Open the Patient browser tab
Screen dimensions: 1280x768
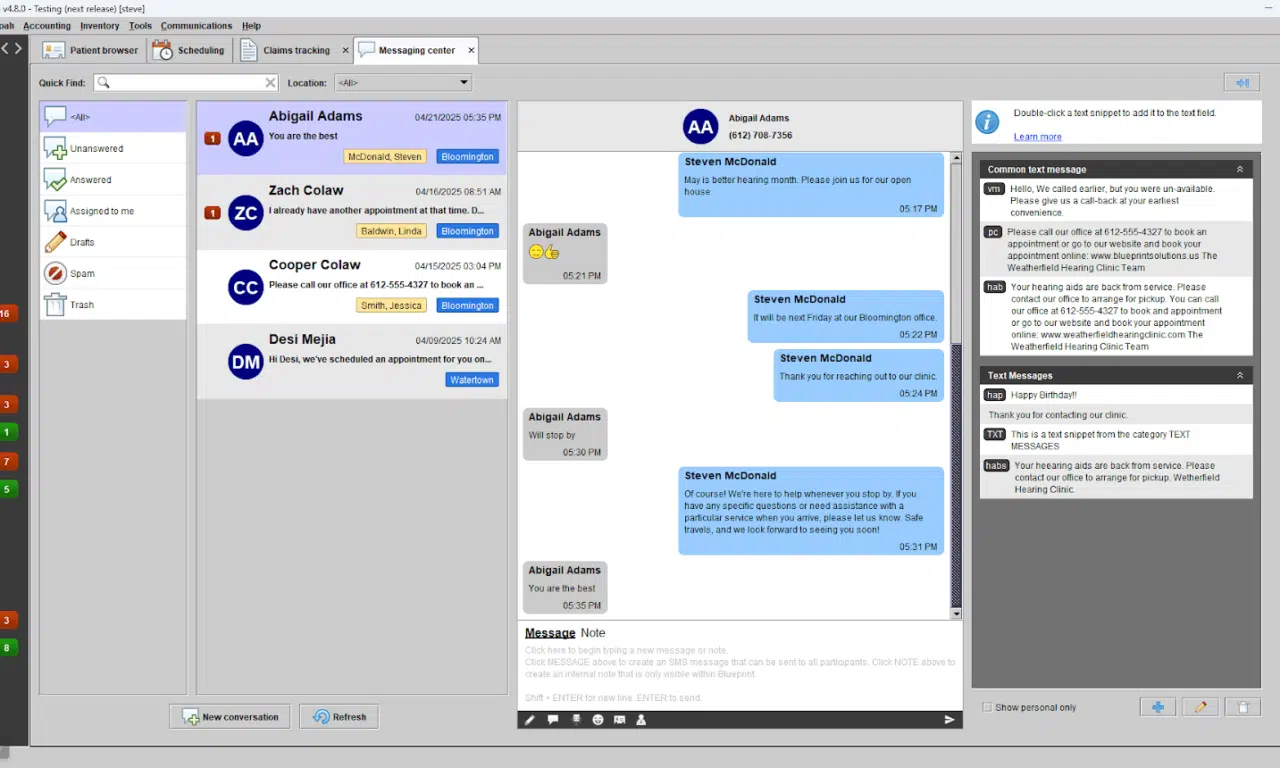(x=90, y=50)
